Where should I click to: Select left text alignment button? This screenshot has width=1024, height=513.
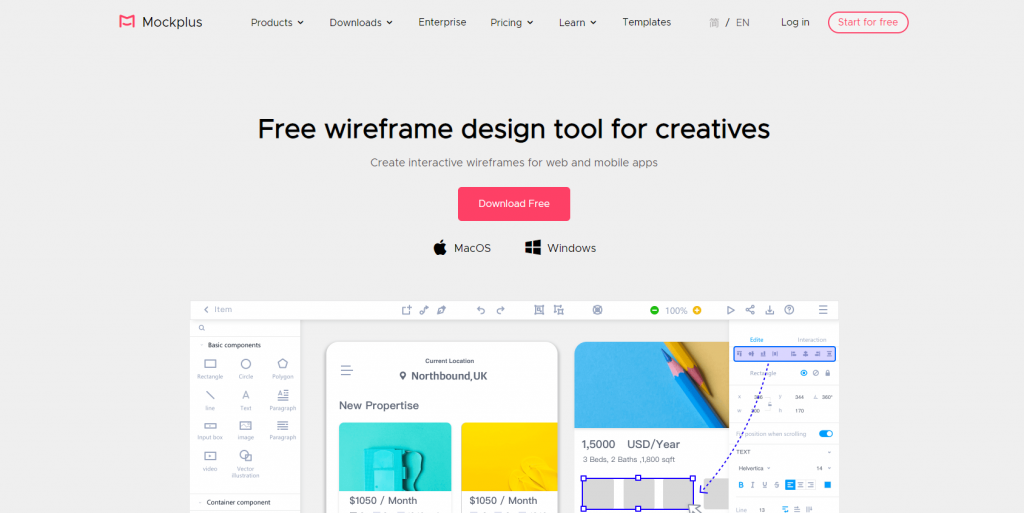(x=790, y=485)
